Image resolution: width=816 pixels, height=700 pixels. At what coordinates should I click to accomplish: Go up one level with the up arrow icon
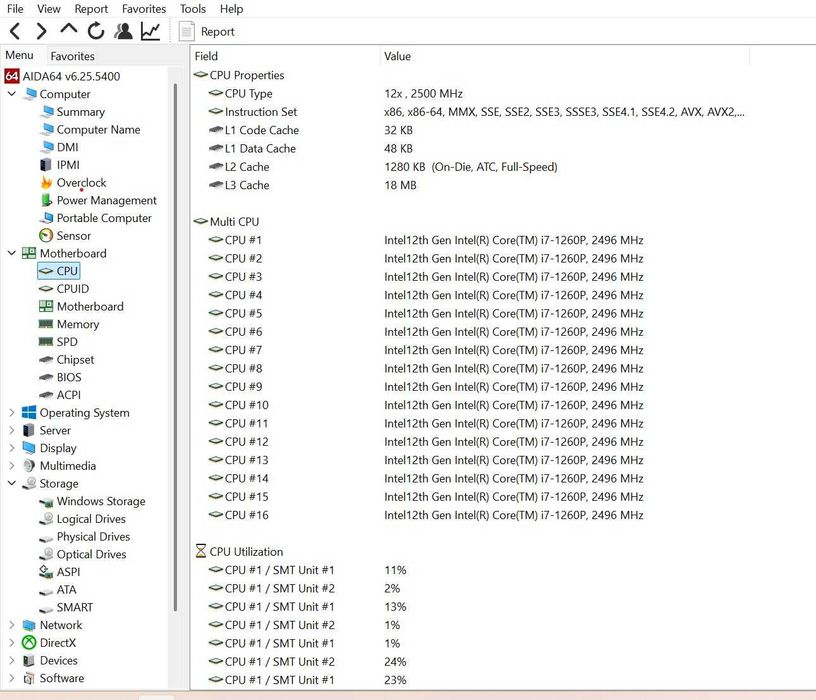click(x=69, y=29)
